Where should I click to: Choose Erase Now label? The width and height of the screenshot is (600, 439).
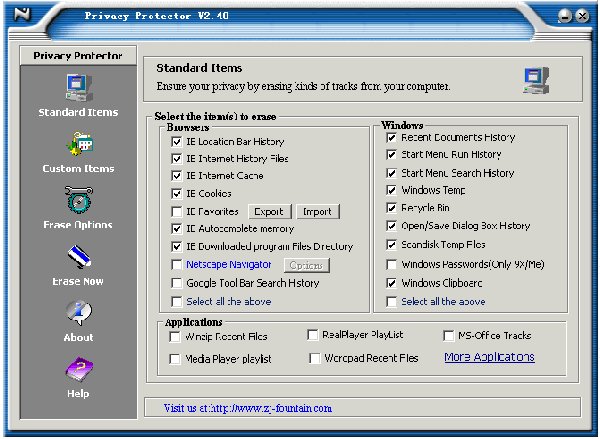(x=78, y=281)
